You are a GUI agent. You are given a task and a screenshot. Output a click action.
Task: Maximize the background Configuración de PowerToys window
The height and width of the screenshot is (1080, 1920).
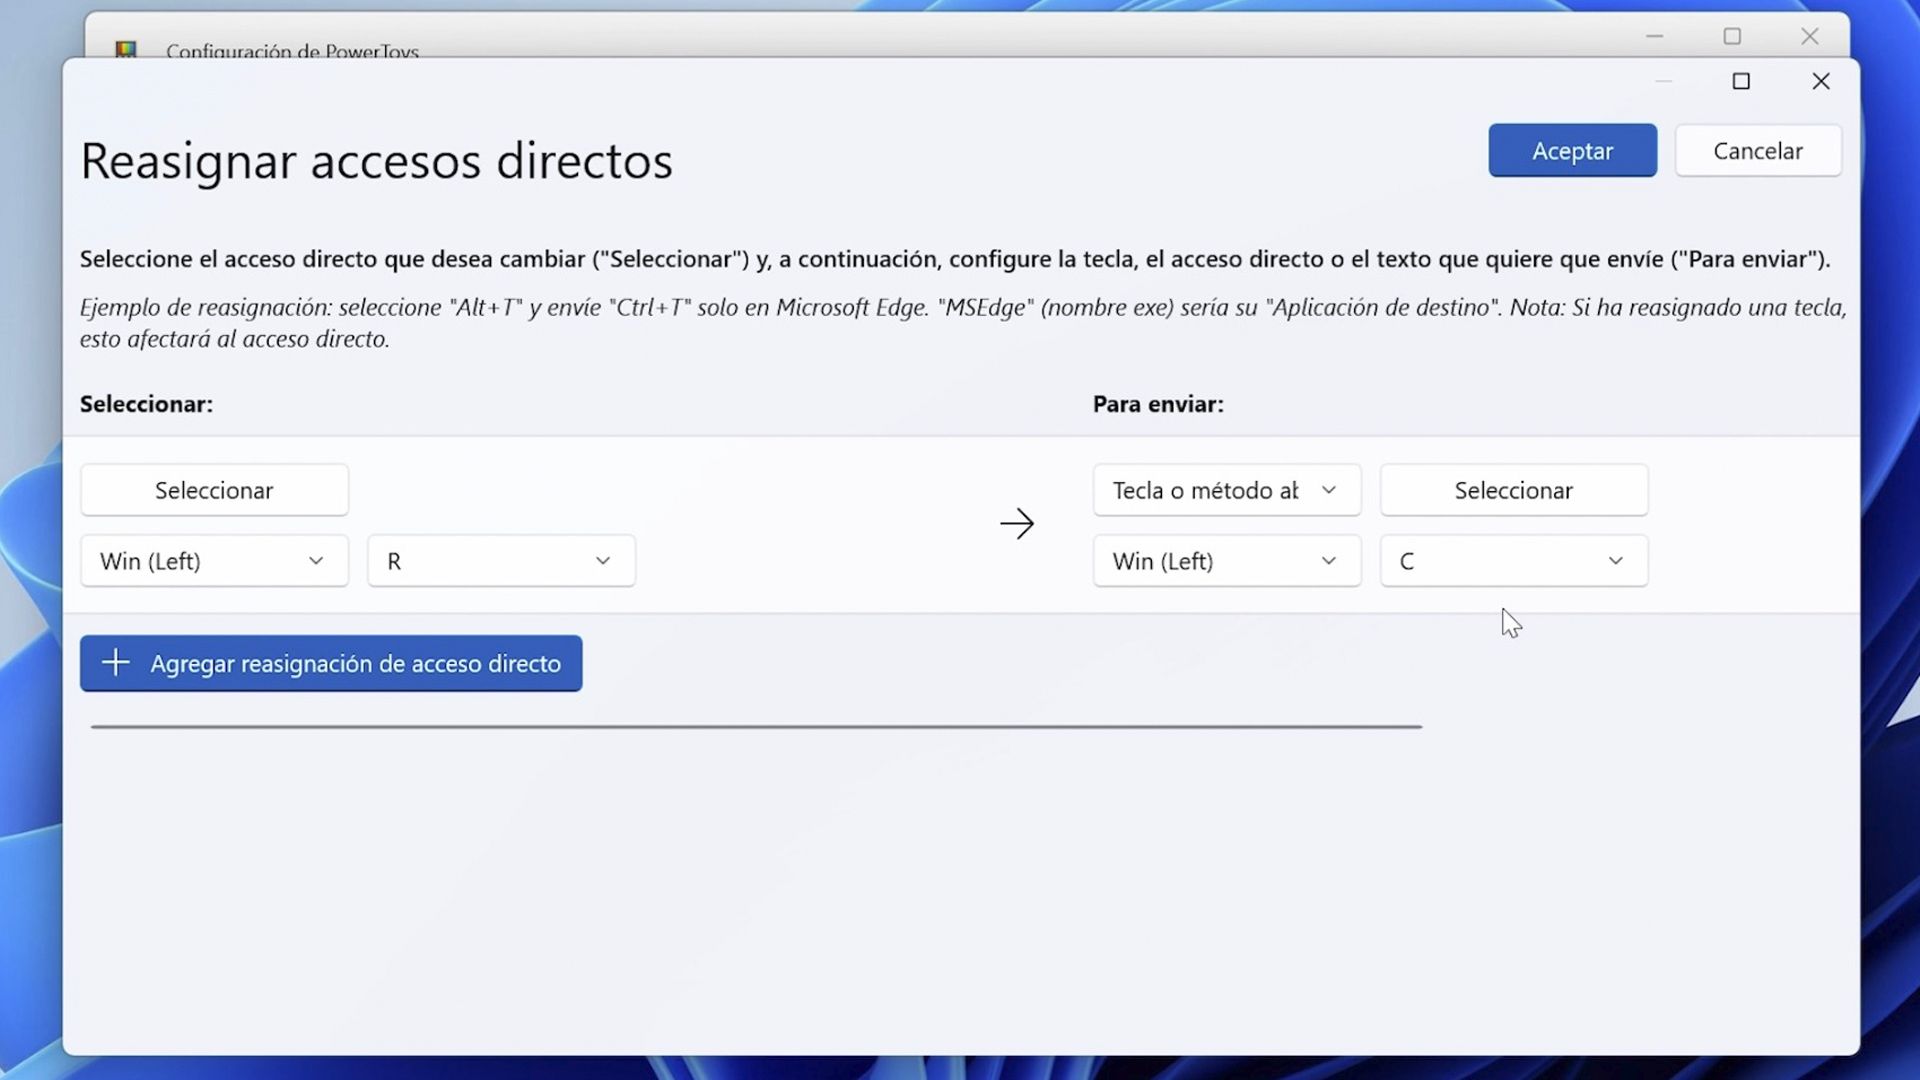pyautogui.click(x=1733, y=36)
